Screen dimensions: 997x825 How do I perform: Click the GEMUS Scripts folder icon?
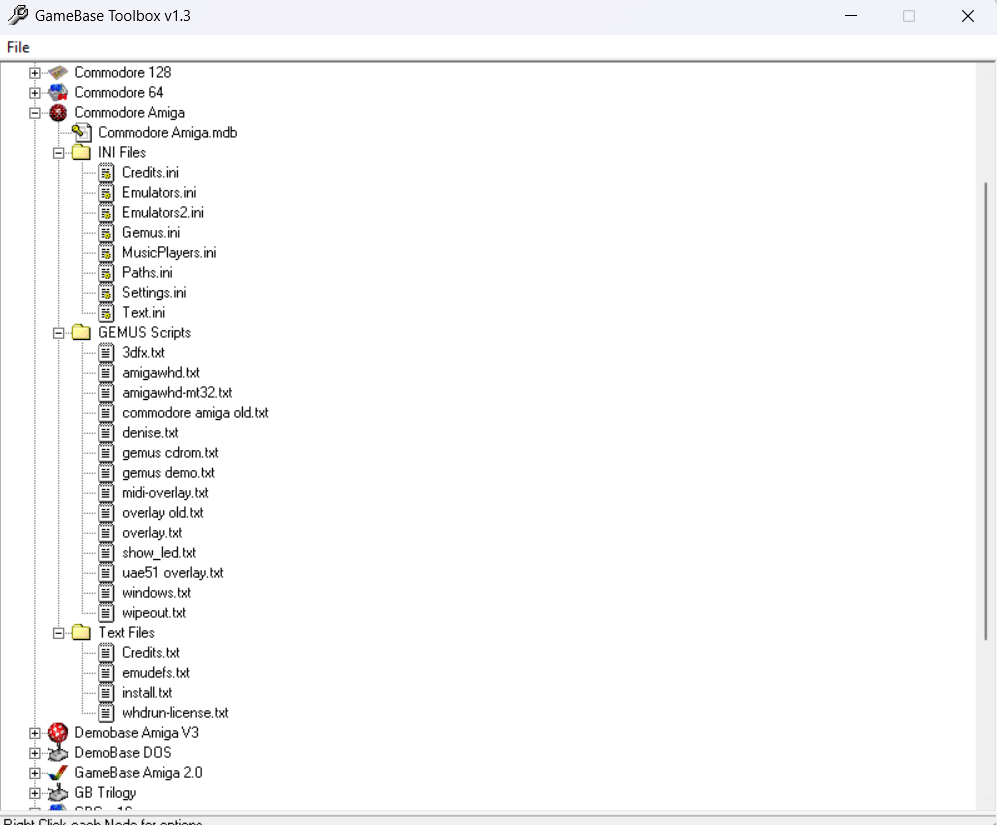[x=81, y=333]
